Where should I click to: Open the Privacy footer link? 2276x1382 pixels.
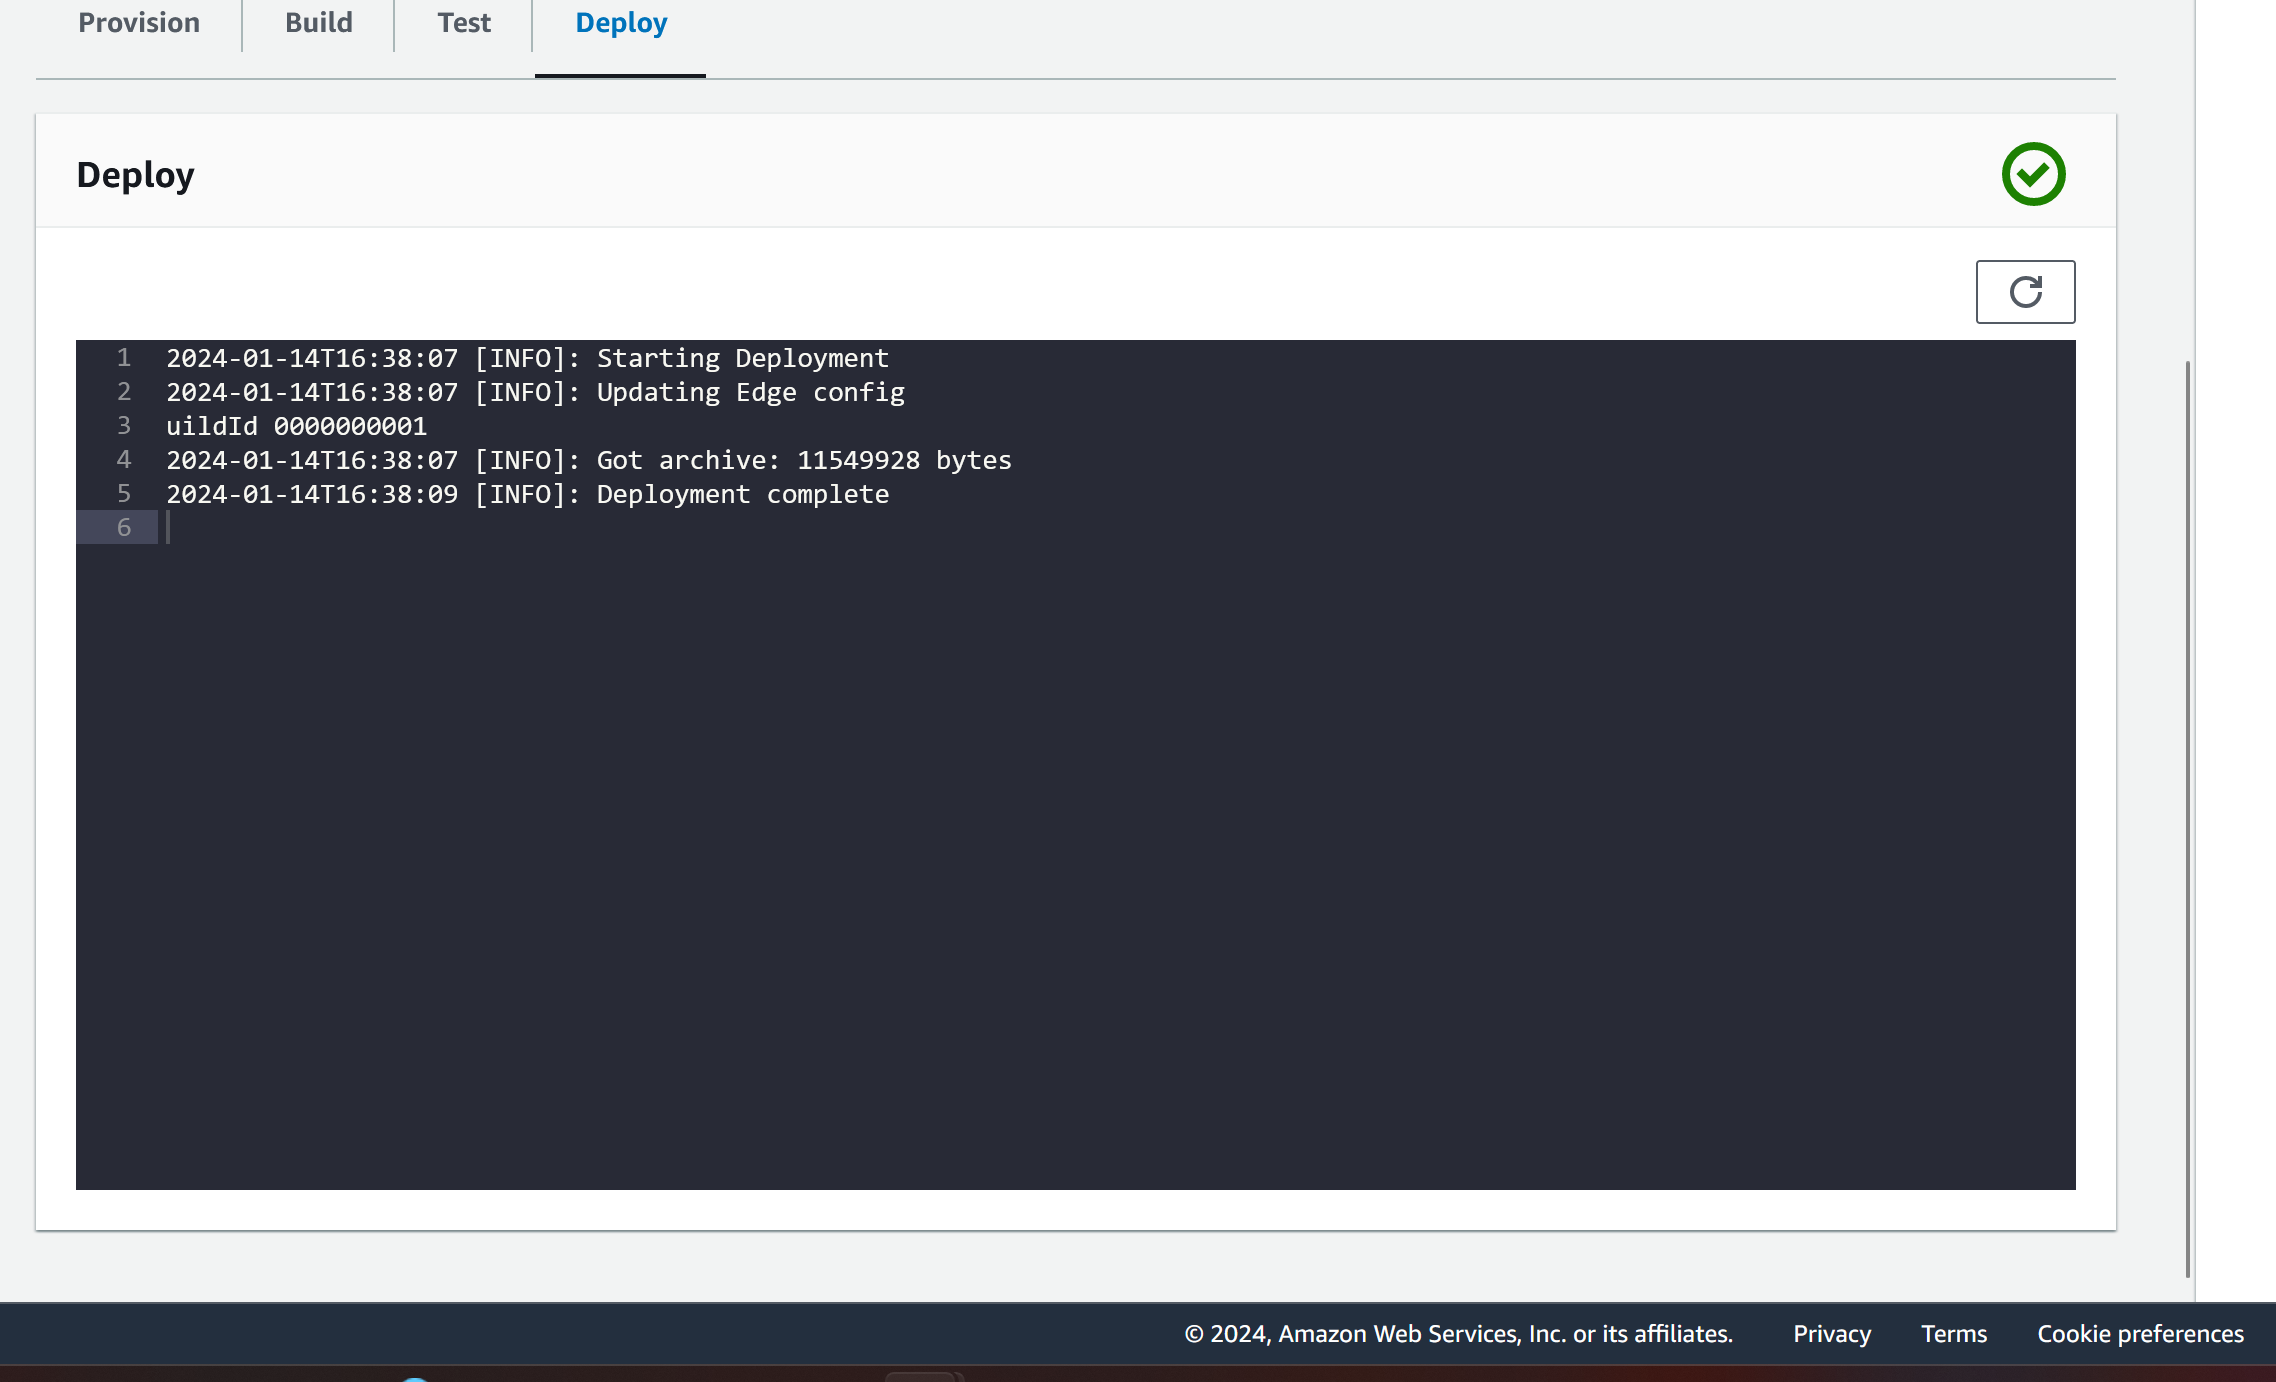[x=1831, y=1334]
